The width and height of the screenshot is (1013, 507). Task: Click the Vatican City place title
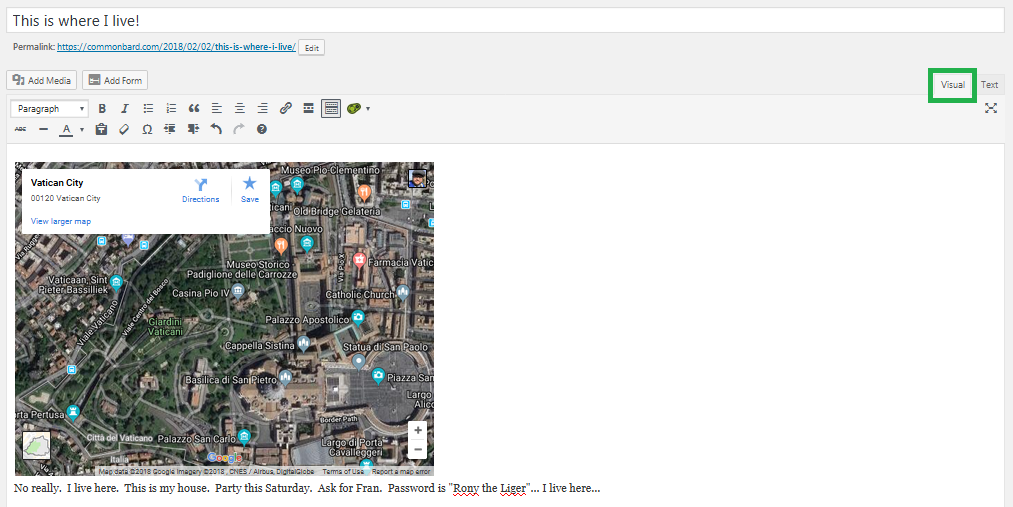point(57,183)
